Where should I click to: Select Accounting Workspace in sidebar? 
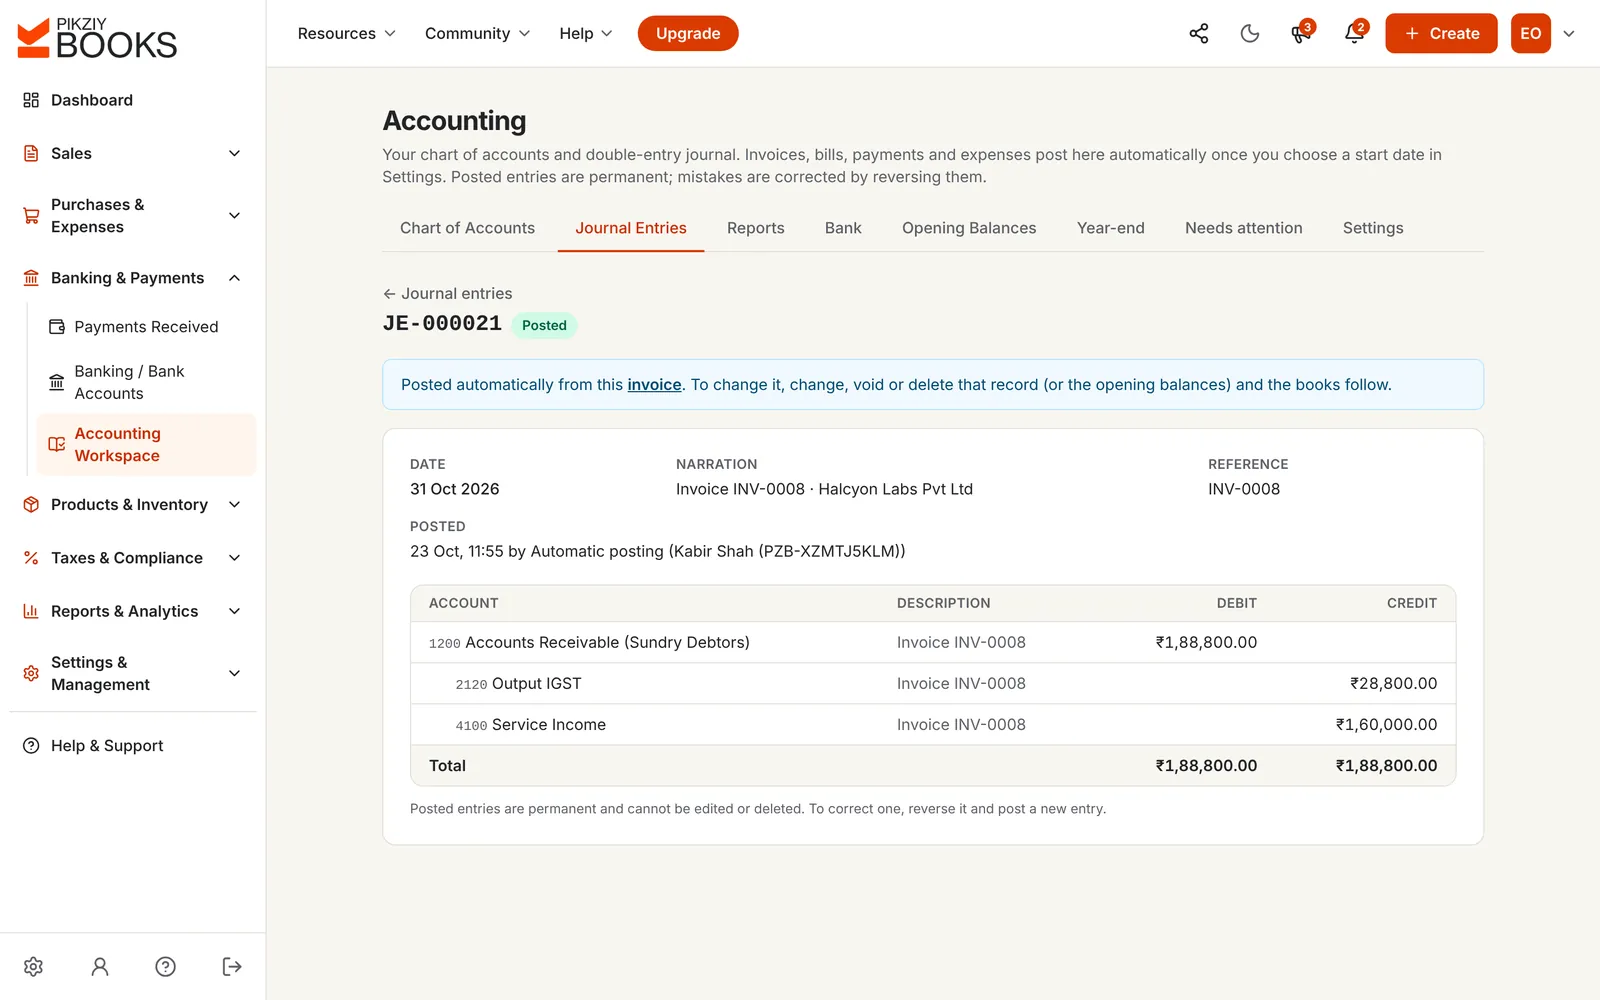[146, 444]
